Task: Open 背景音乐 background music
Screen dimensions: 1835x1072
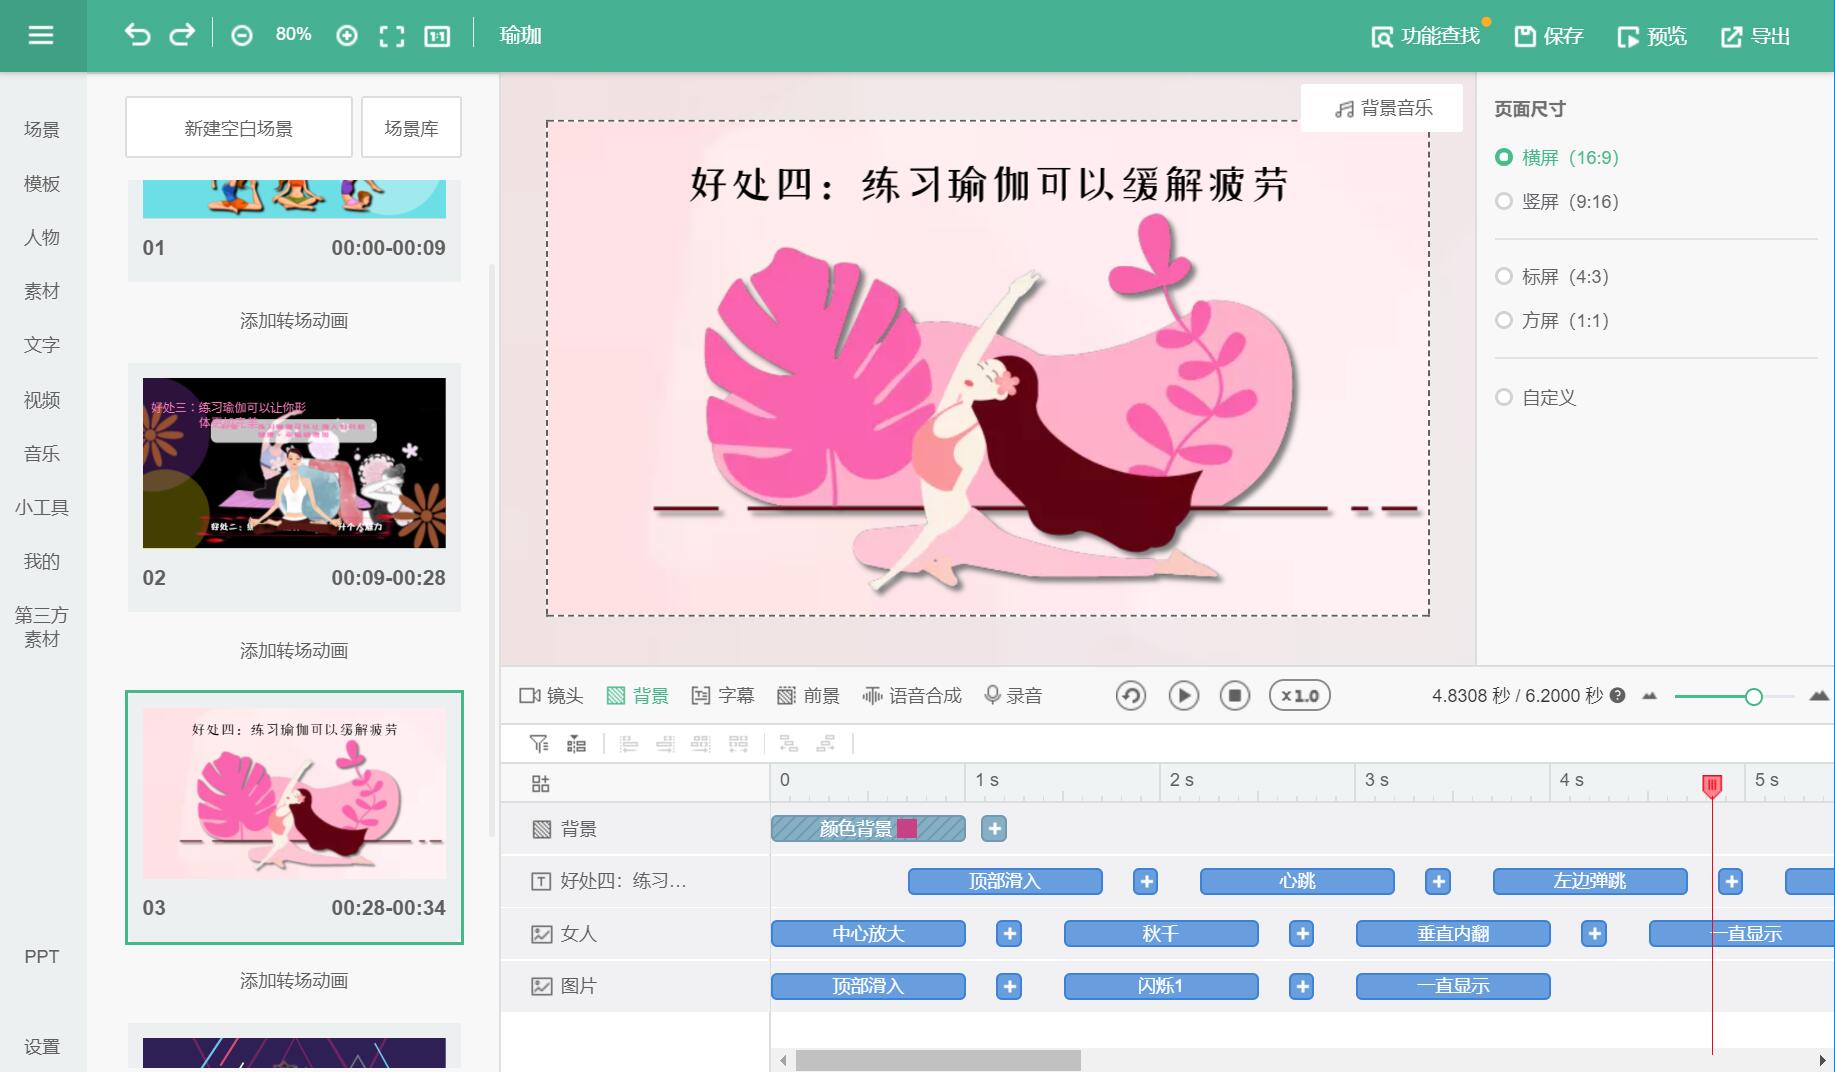Action: pyautogui.click(x=1382, y=108)
